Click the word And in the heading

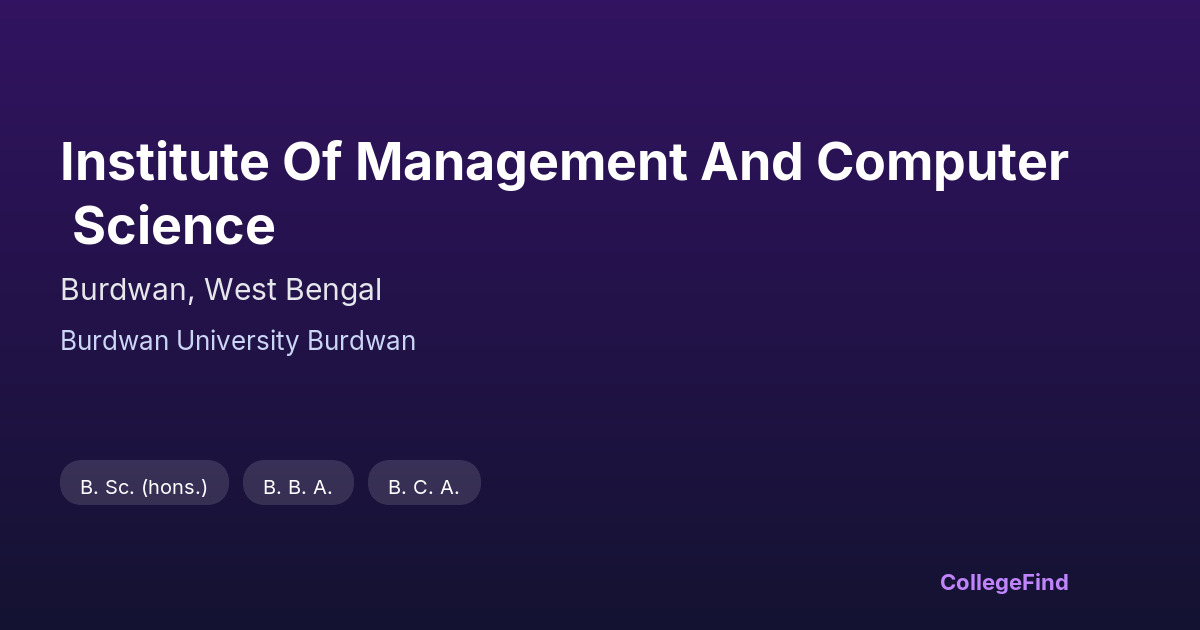coord(752,162)
